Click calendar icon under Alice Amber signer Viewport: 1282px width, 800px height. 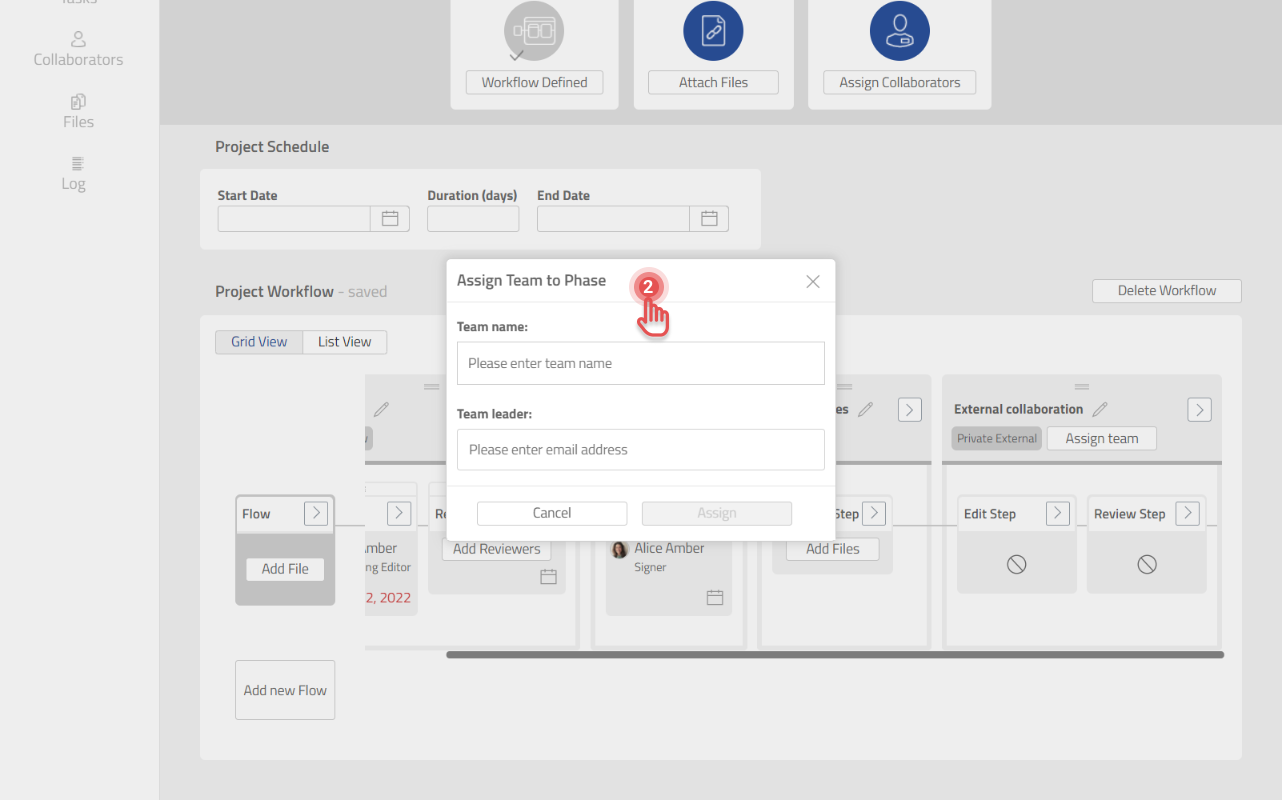(715, 597)
